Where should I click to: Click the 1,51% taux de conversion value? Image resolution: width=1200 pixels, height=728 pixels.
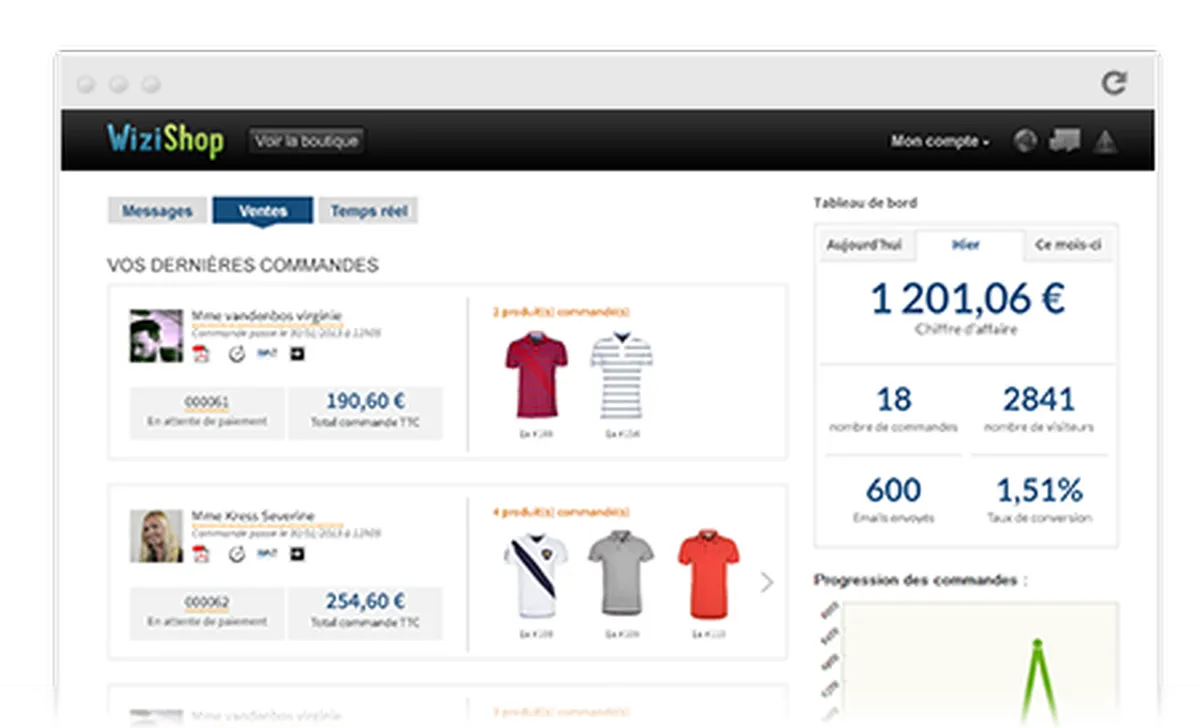[x=1039, y=491]
